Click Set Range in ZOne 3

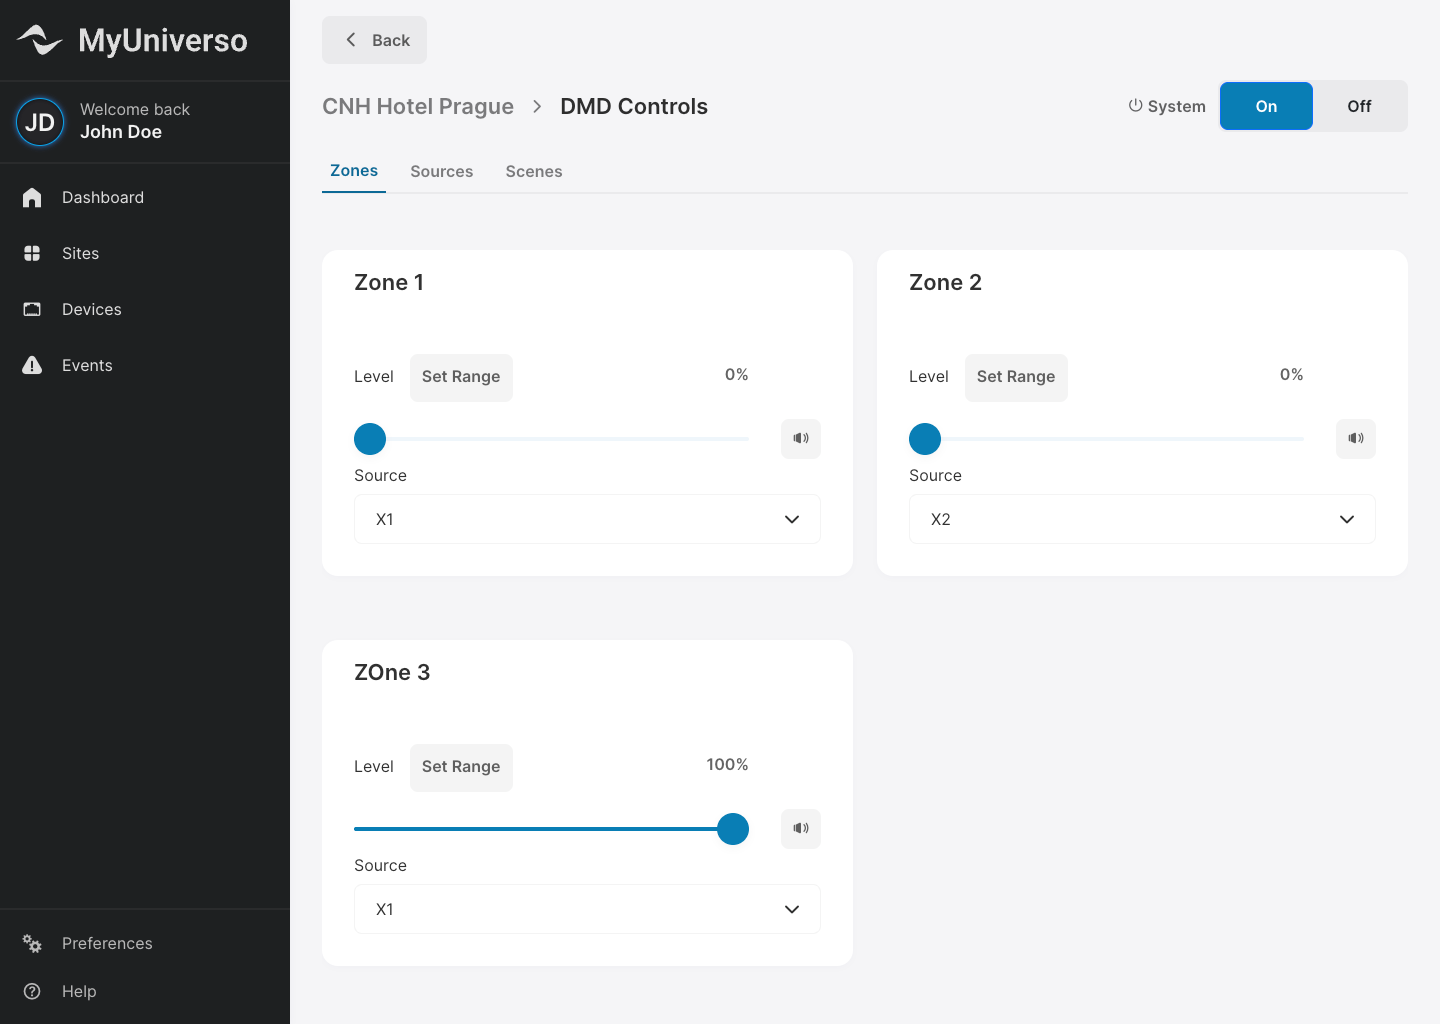pos(461,767)
